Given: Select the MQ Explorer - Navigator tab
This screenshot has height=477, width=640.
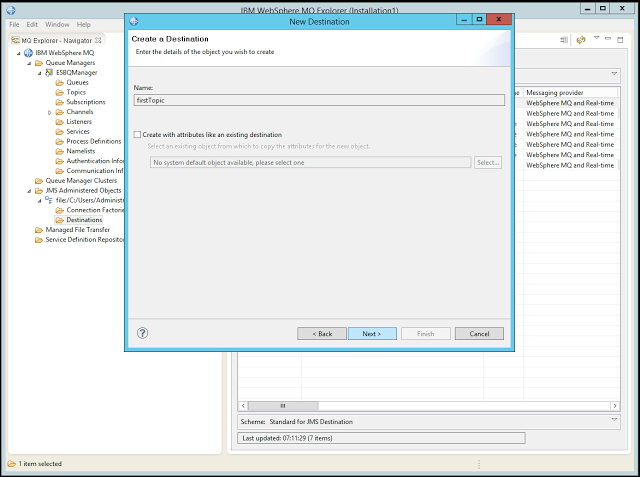Looking at the screenshot, I should click(56, 40).
